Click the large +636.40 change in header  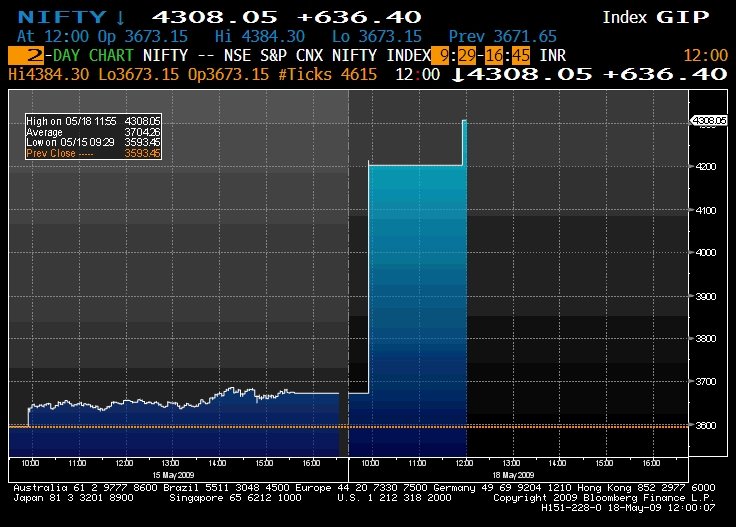360,17
